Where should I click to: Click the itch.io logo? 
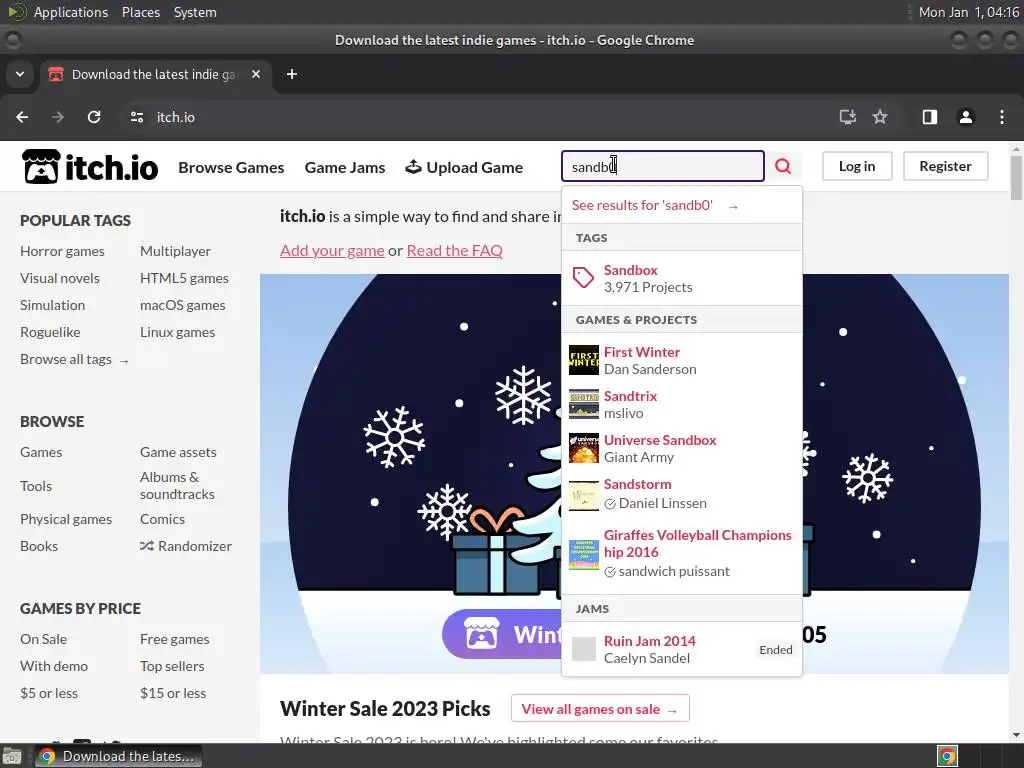tap(89, 167)
